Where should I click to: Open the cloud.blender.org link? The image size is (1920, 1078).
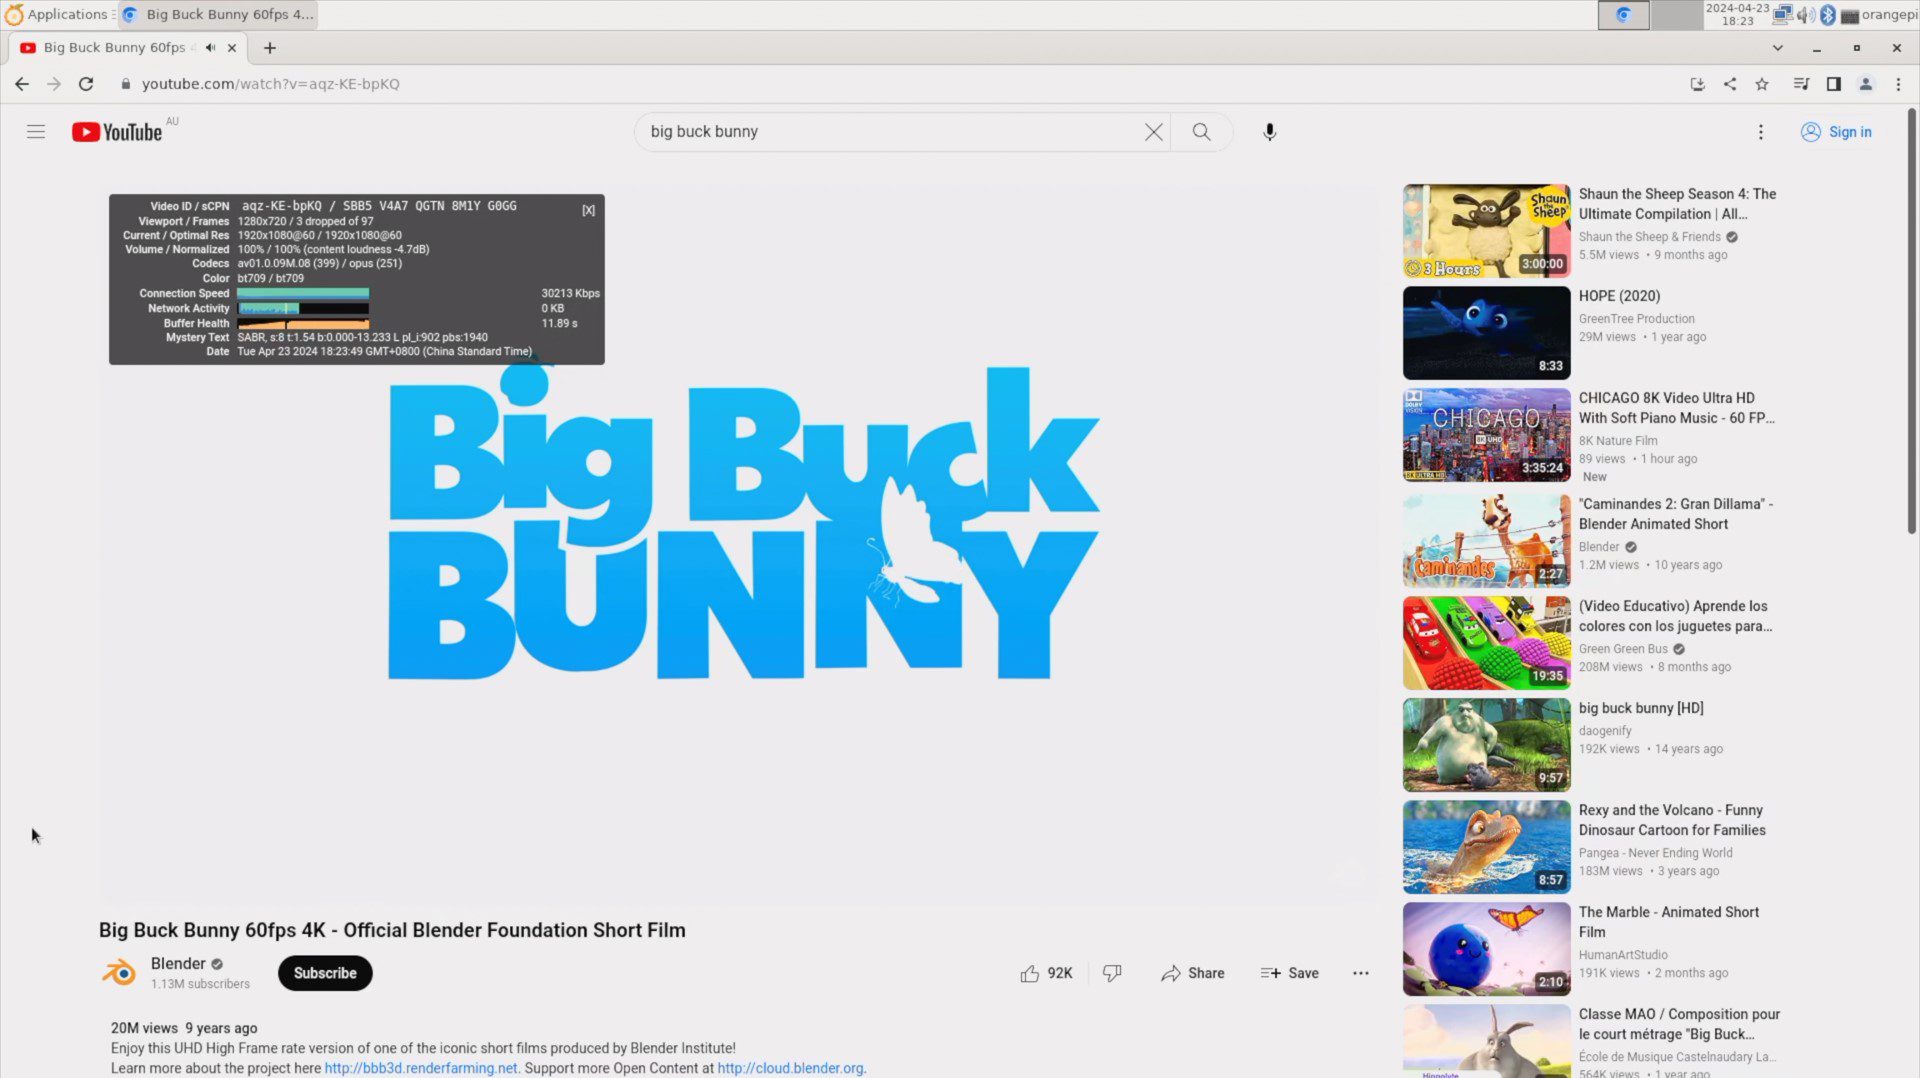790,1068
